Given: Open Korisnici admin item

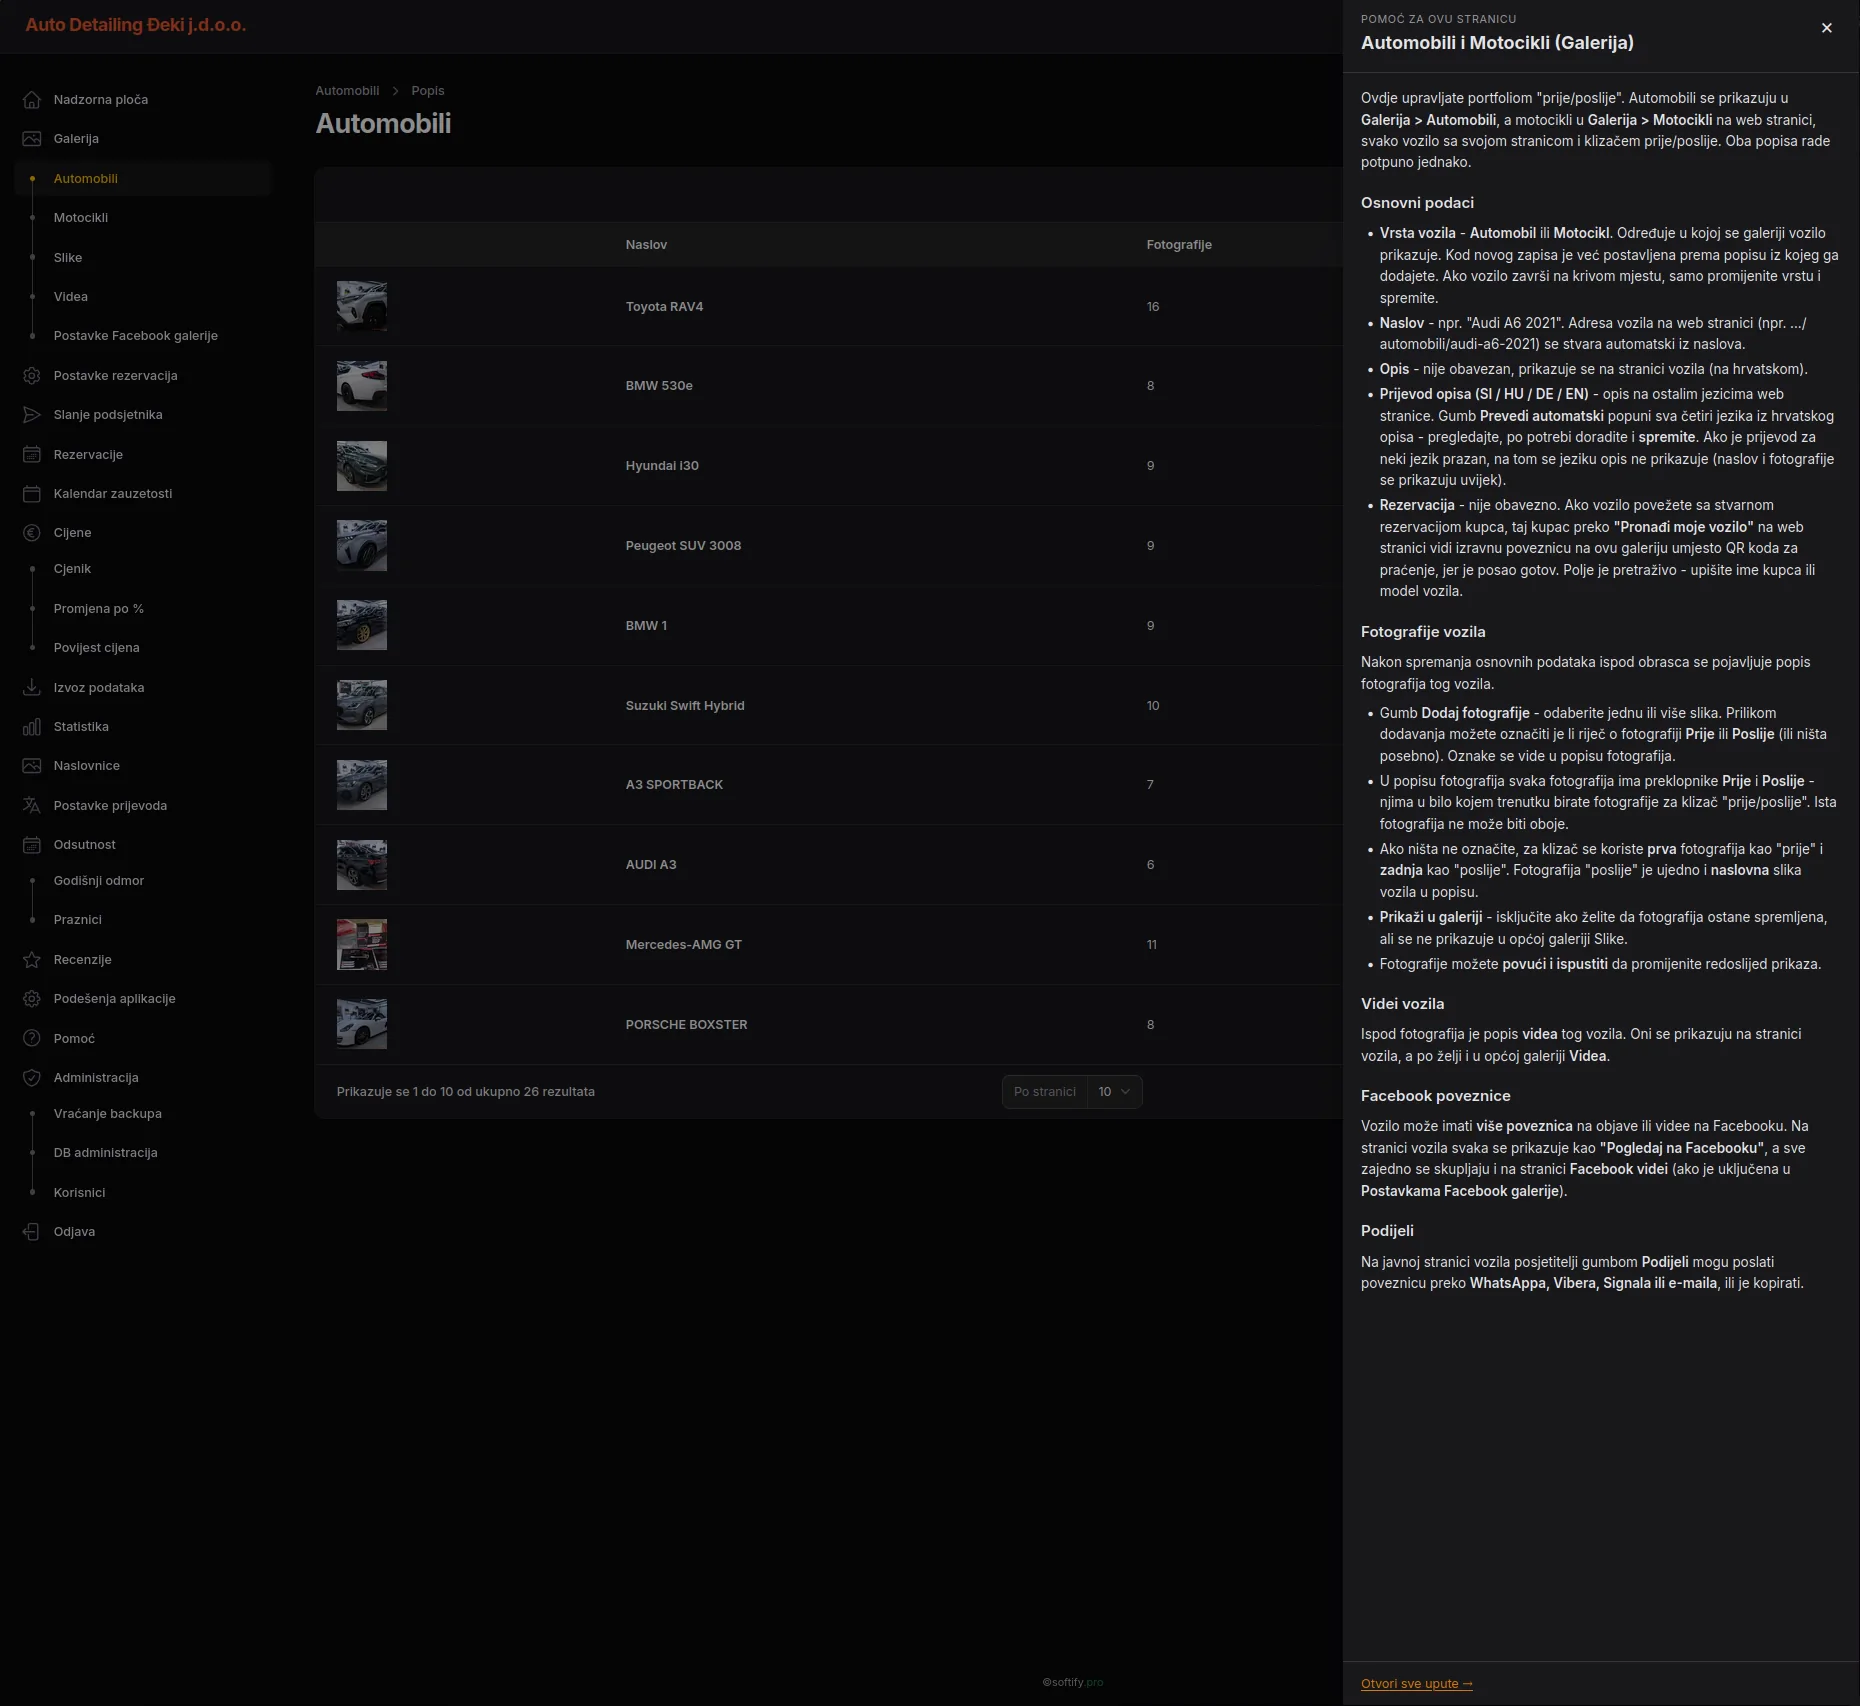Looking at the screenshot, I should coord(80,1193).
